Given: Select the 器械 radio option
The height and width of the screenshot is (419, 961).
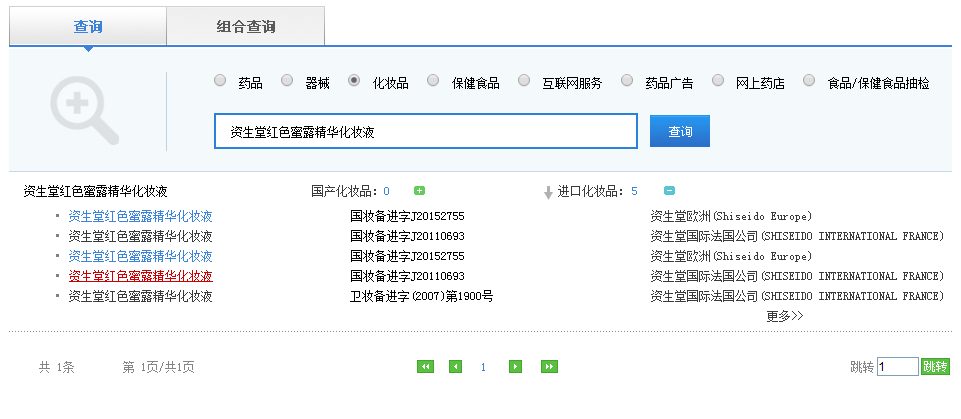Looking at the screenshot, I should [287, 81].
